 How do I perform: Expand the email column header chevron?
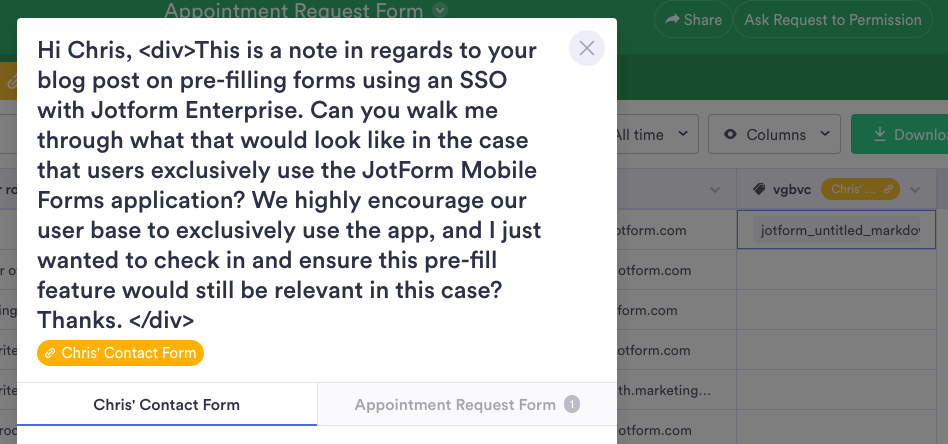tap(714, 189)
